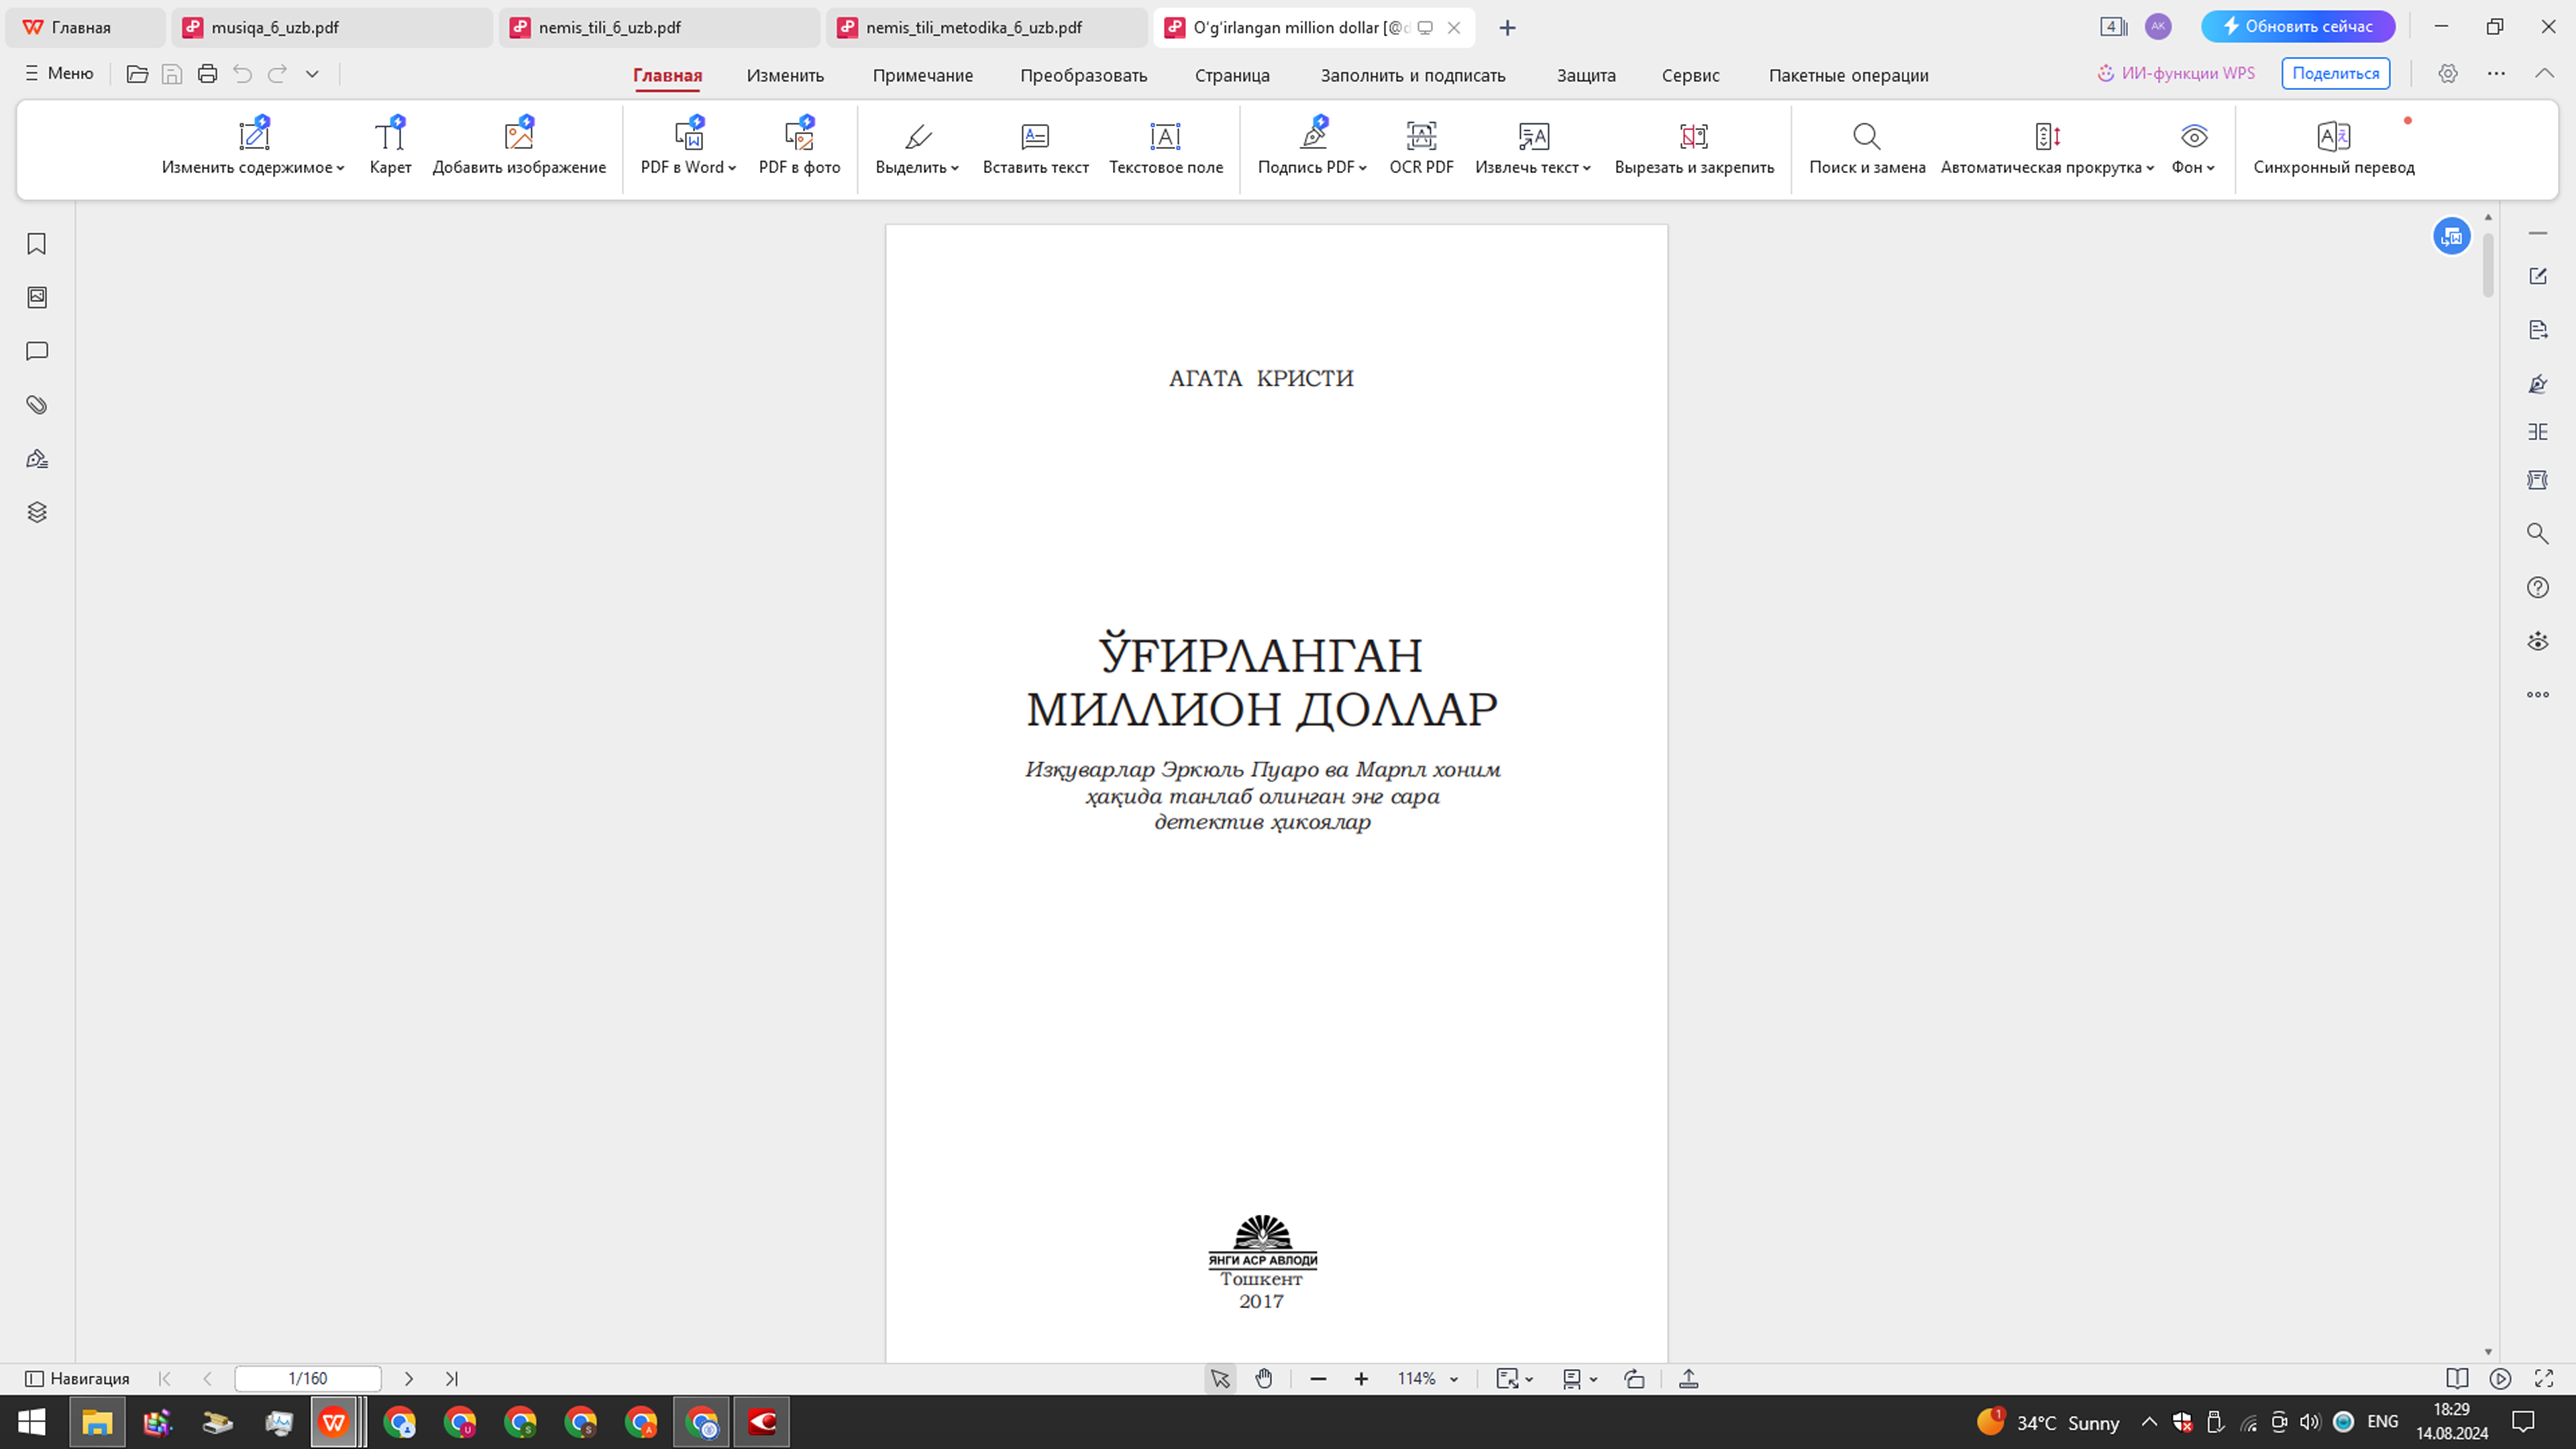Click zoom in plus control

pos(1361,1378)
